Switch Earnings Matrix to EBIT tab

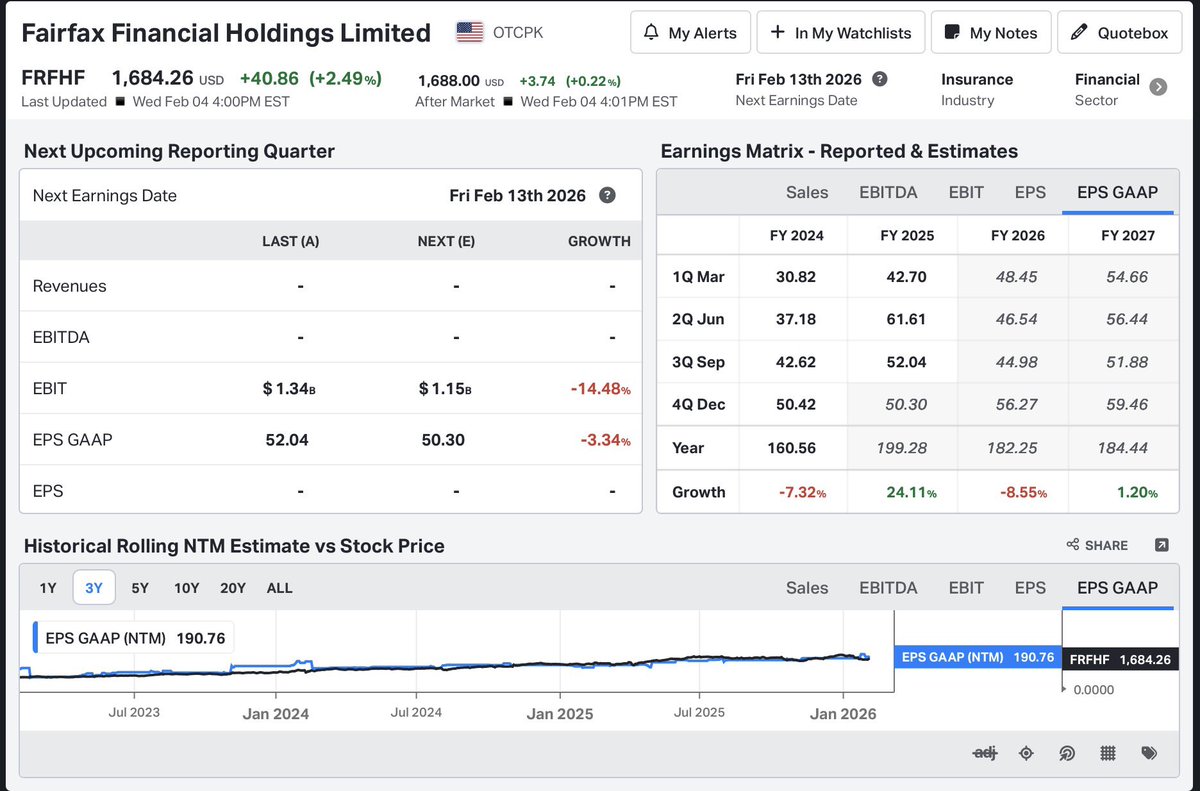click(x=966, y=192)
